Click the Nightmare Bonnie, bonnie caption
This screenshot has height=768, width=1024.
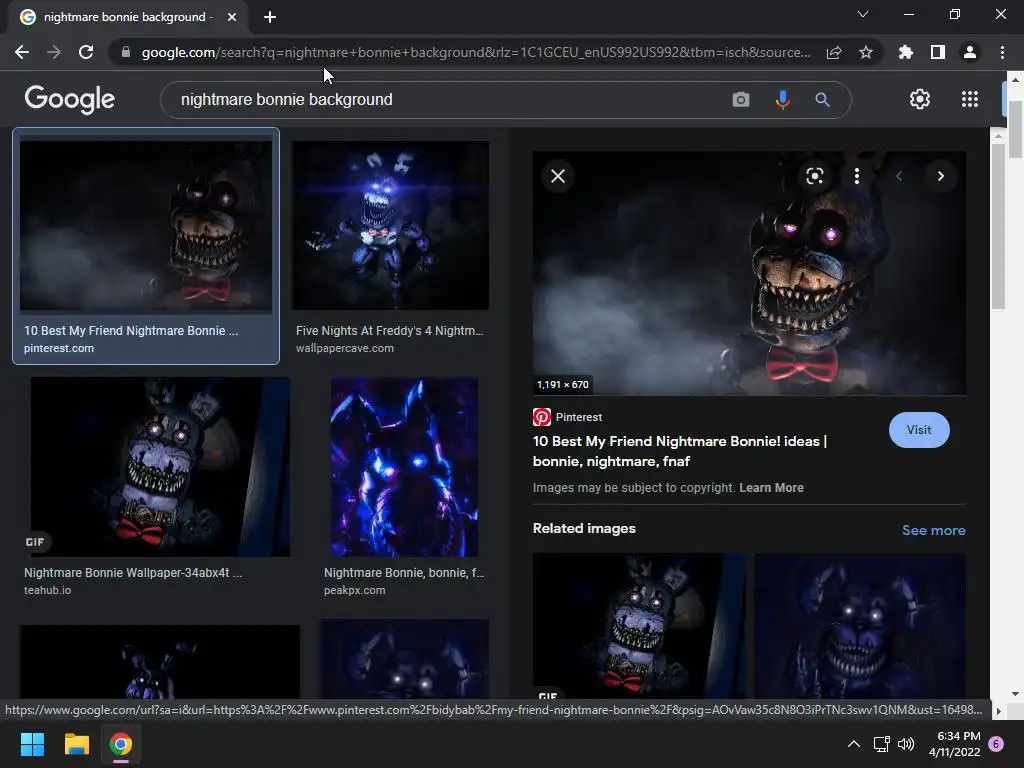pyautogui.click(x=404, y=573)
